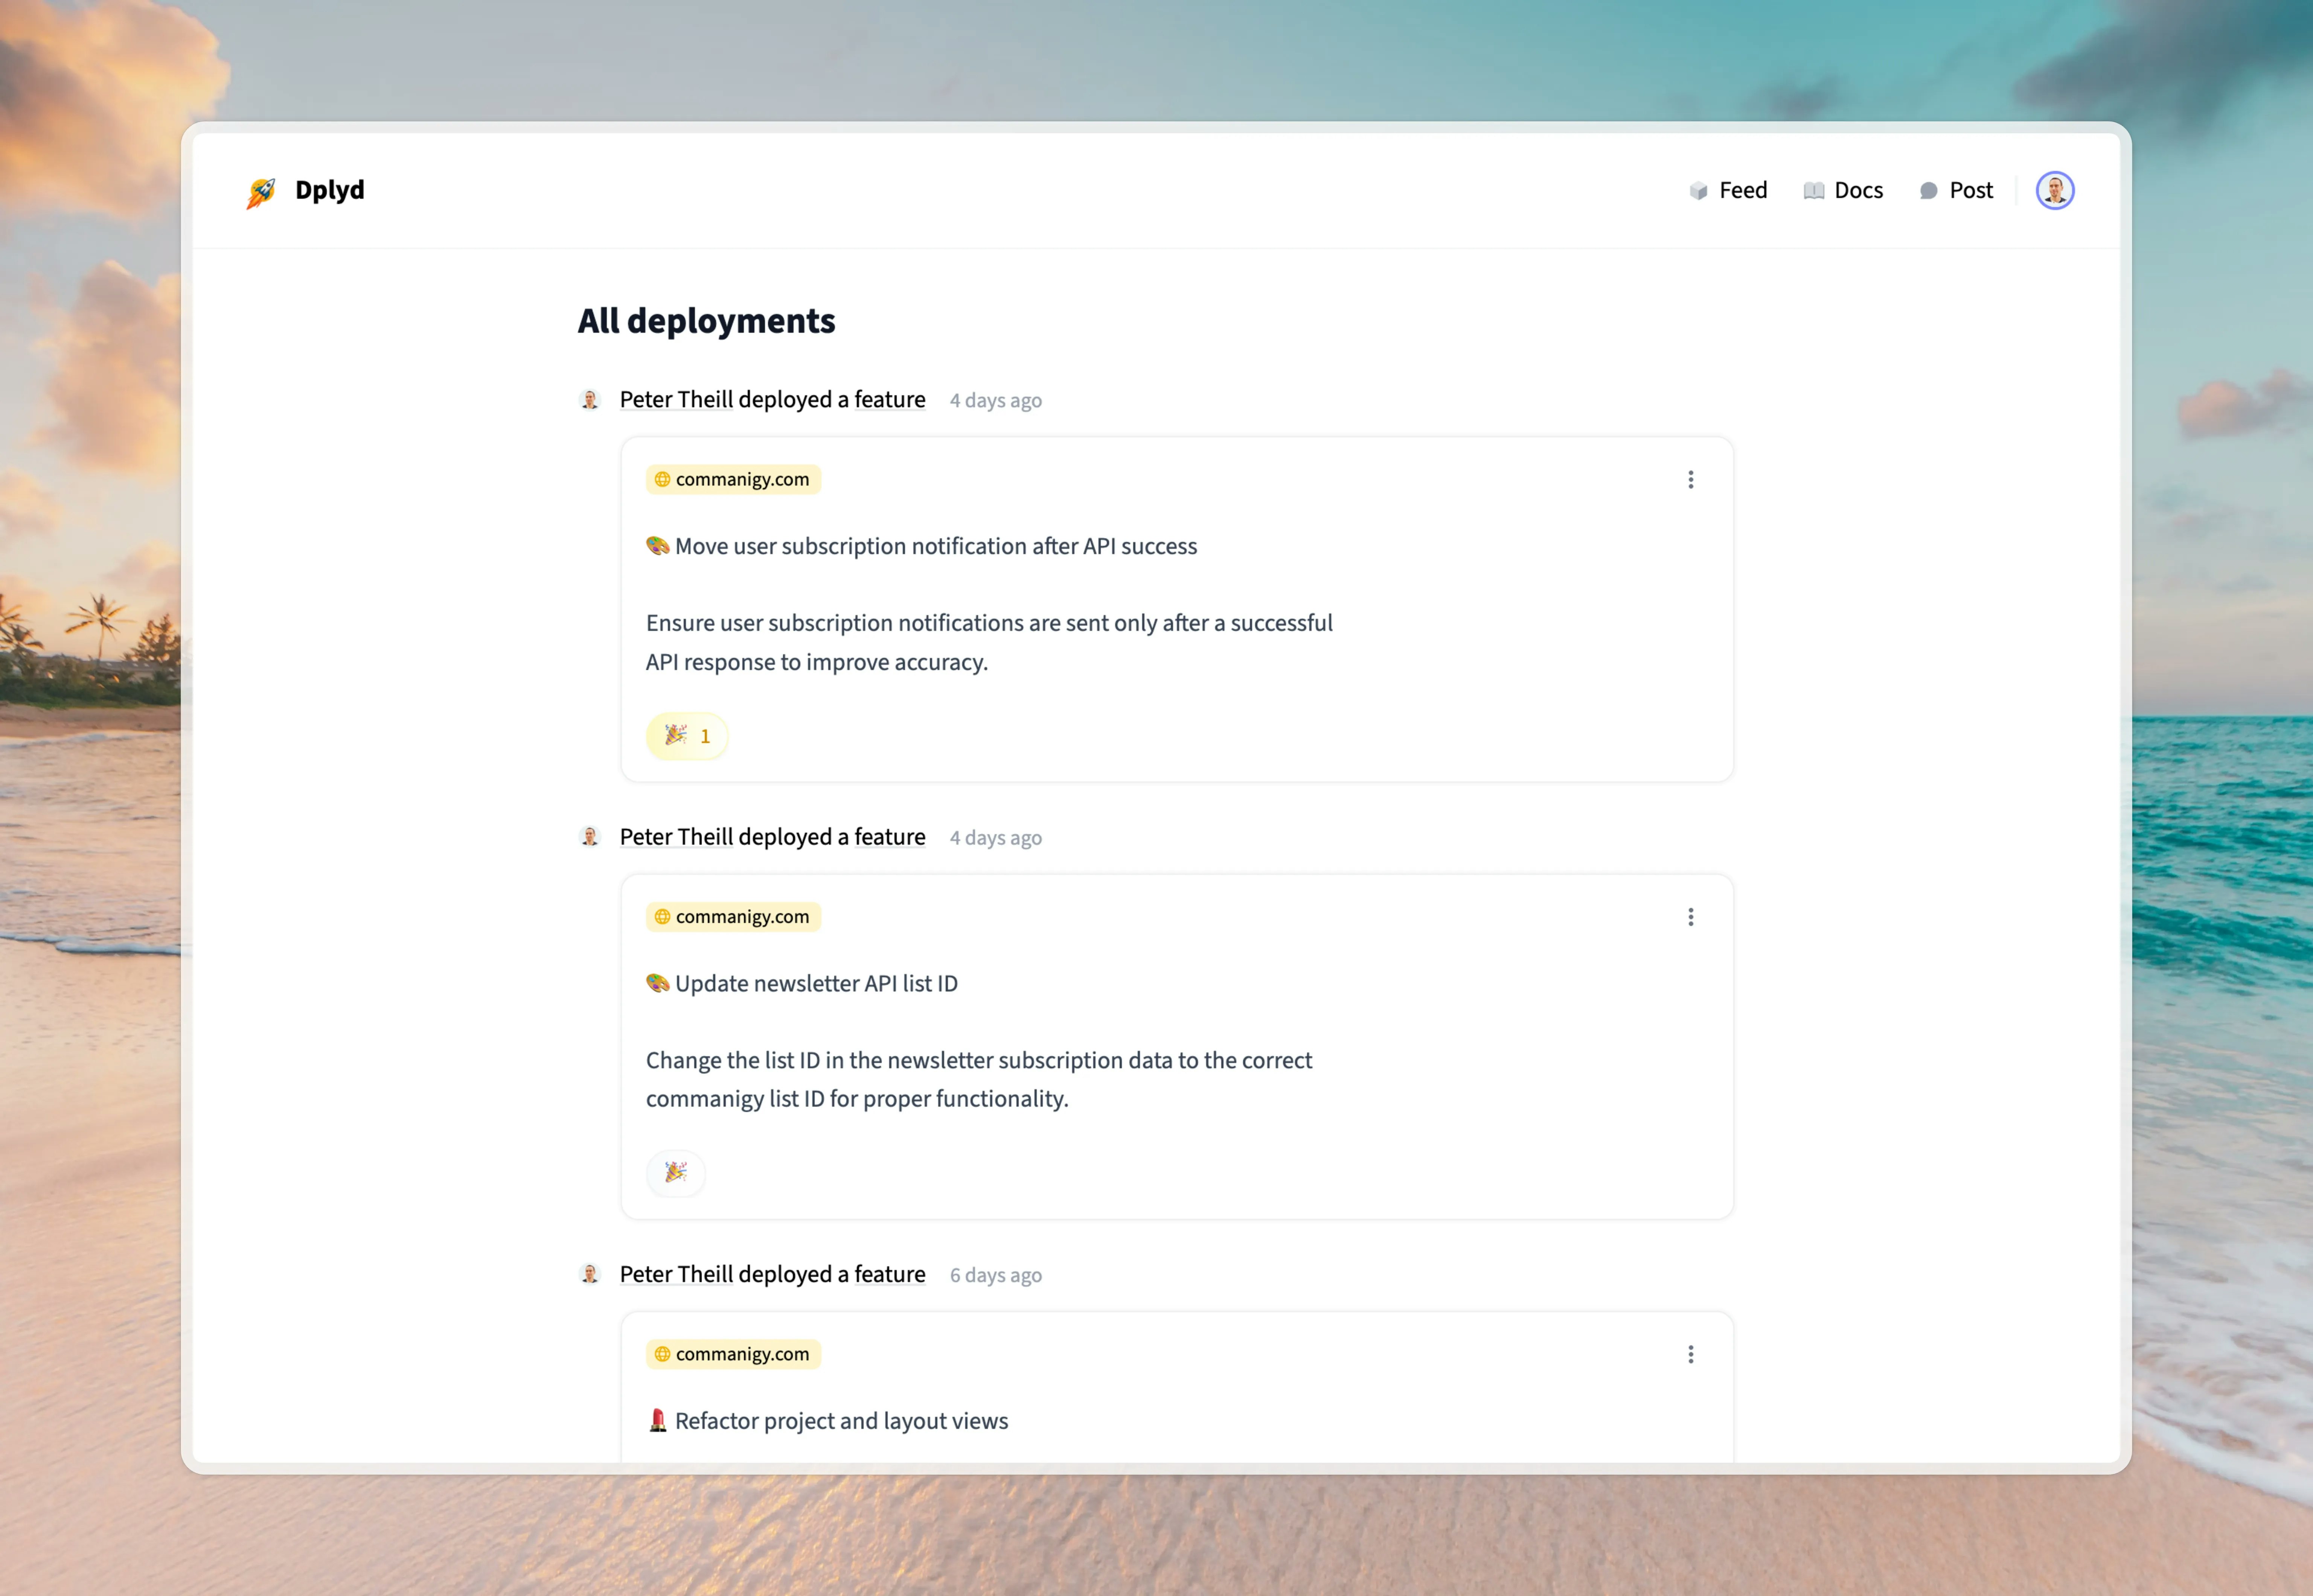Open the Post page
This screenshot has height=1596, width=2313.
(x=1956, y=190)
